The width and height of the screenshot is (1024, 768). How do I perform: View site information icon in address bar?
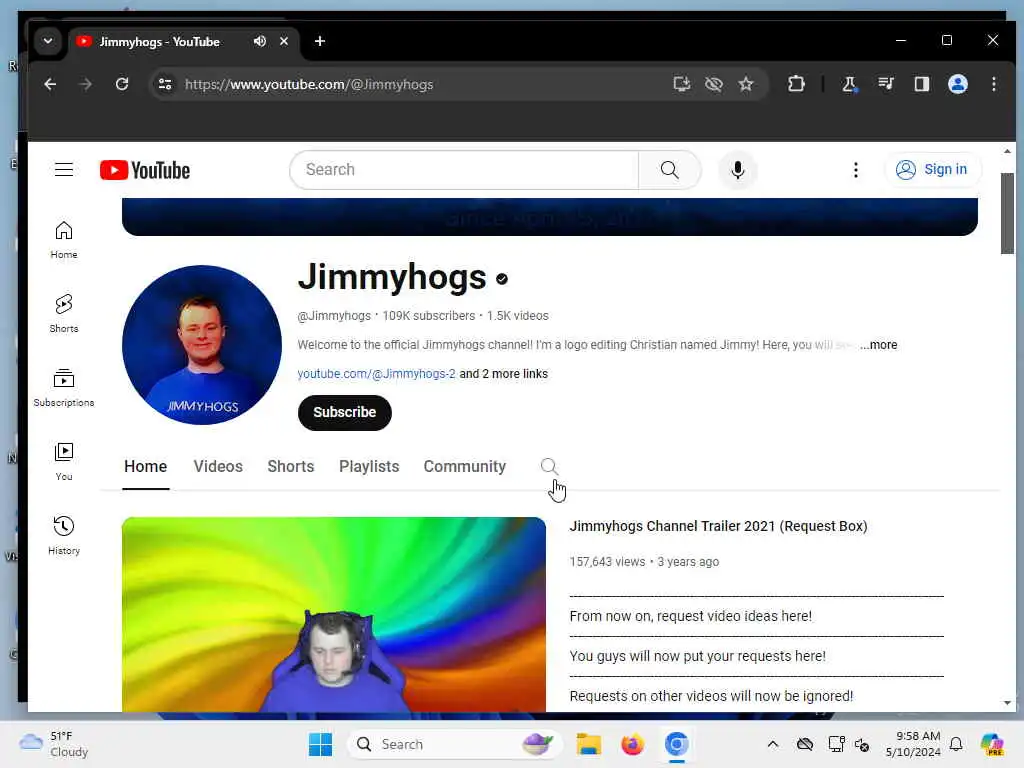165,84
